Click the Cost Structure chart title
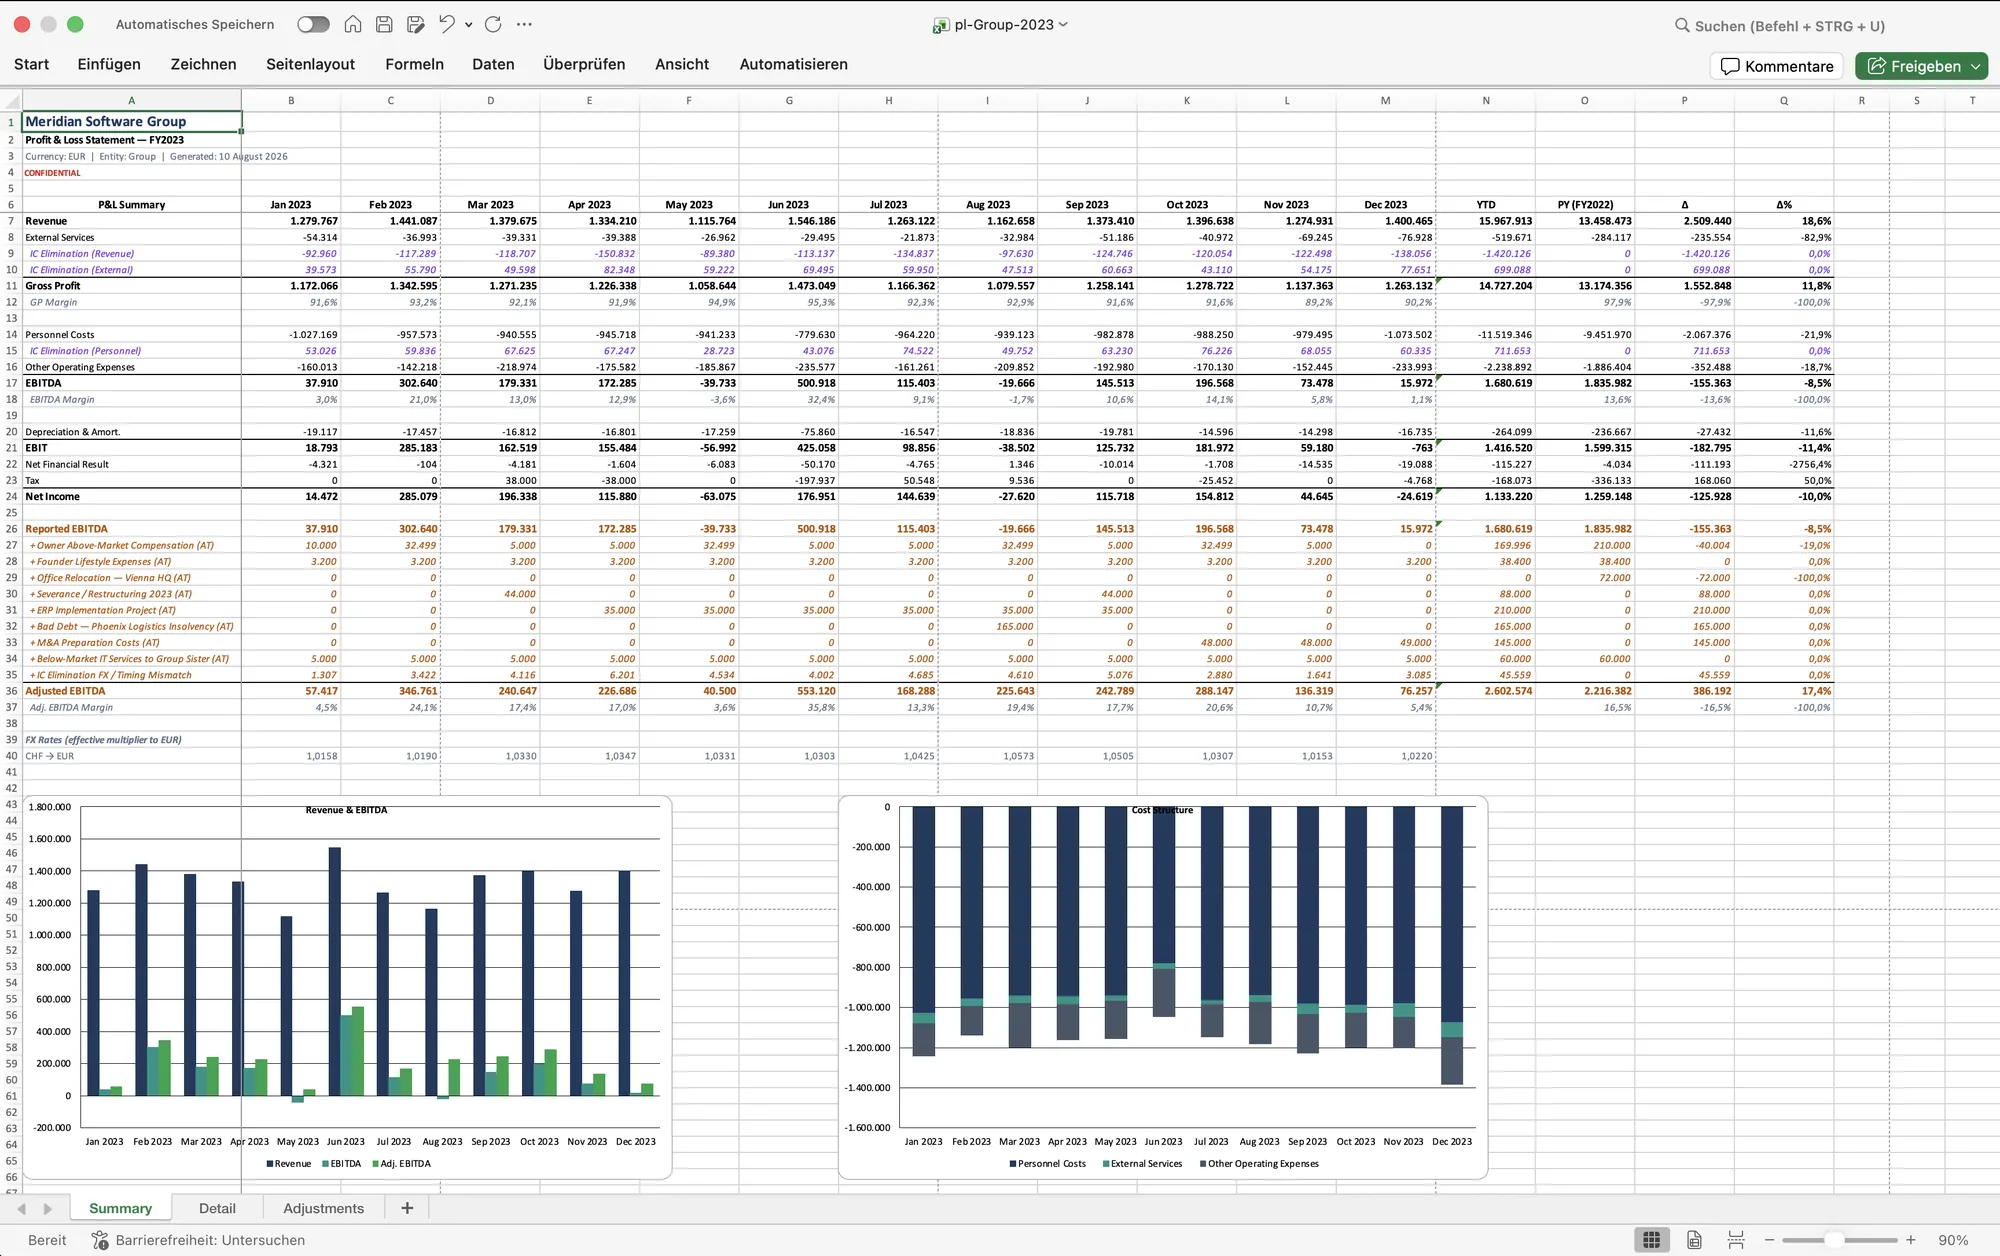 coord(1162,810)
